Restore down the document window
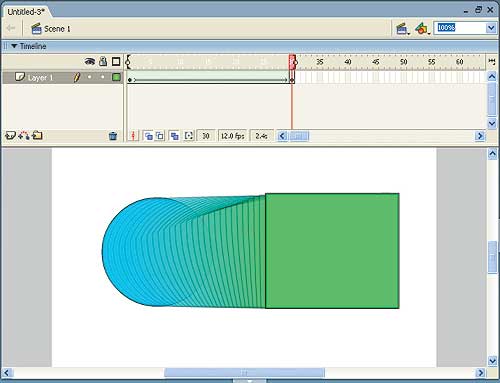This screenshot has height=383, width=500. (x=478, y=10)
